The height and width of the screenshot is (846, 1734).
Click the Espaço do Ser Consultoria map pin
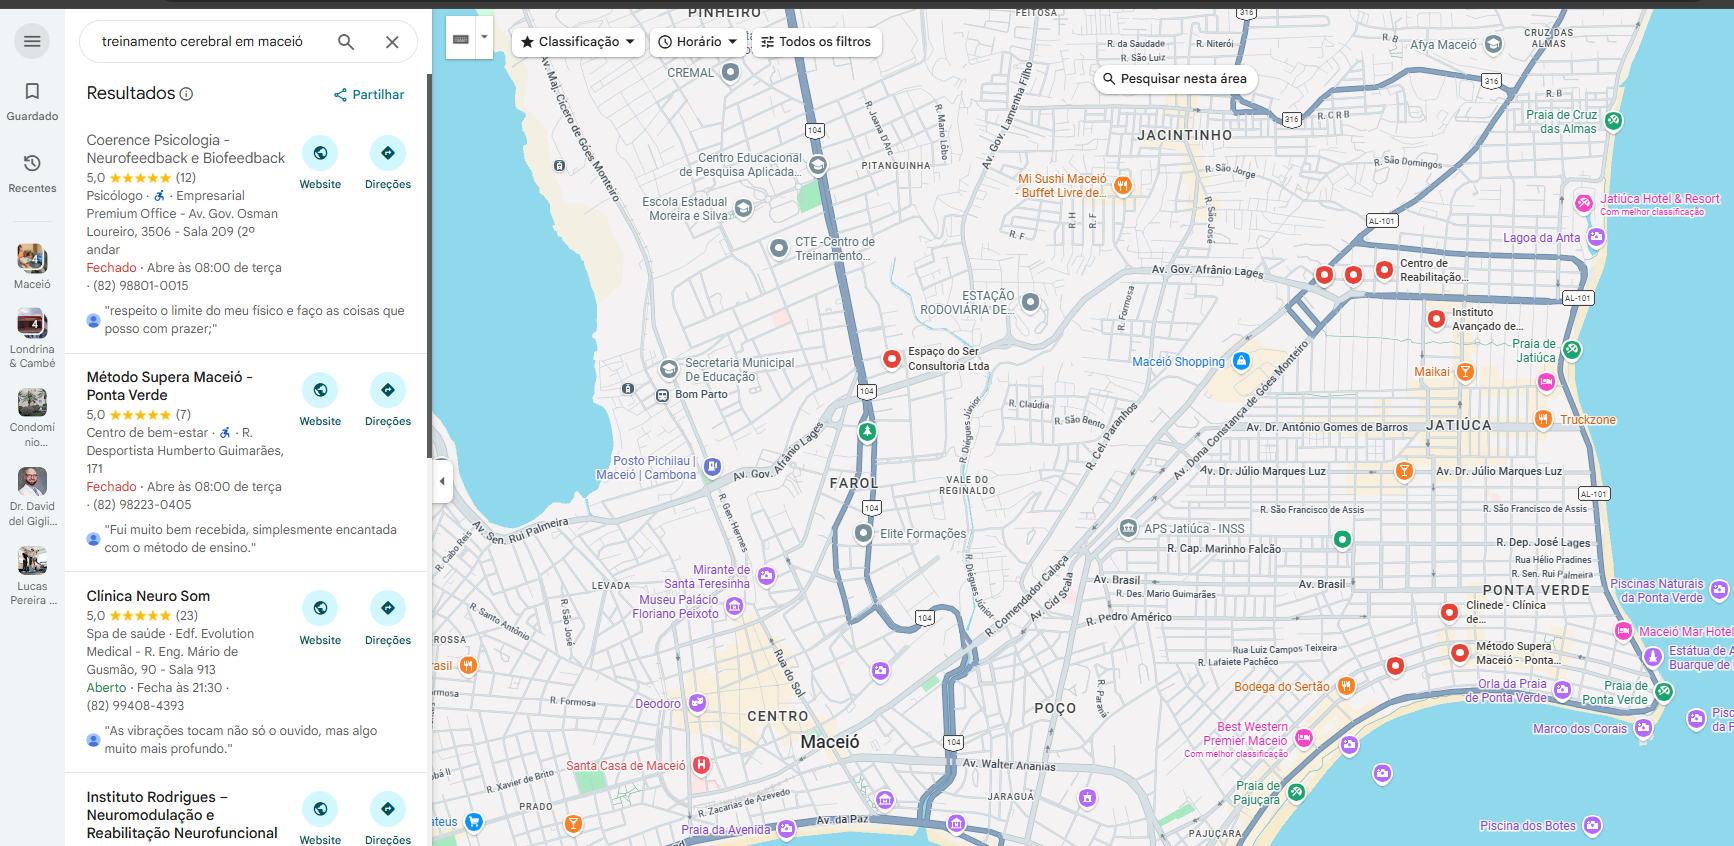pyautogui.click(x=892, y=359)
